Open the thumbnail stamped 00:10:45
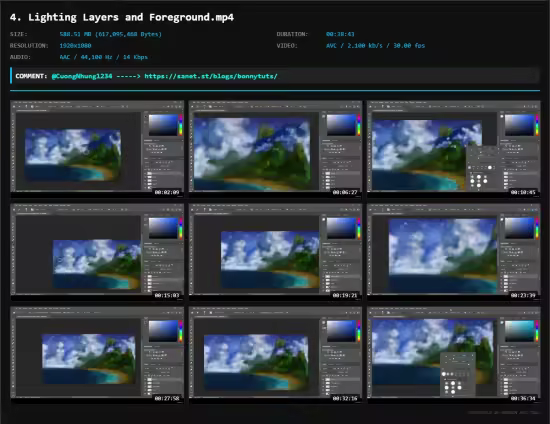 click(x=454, y=148)
